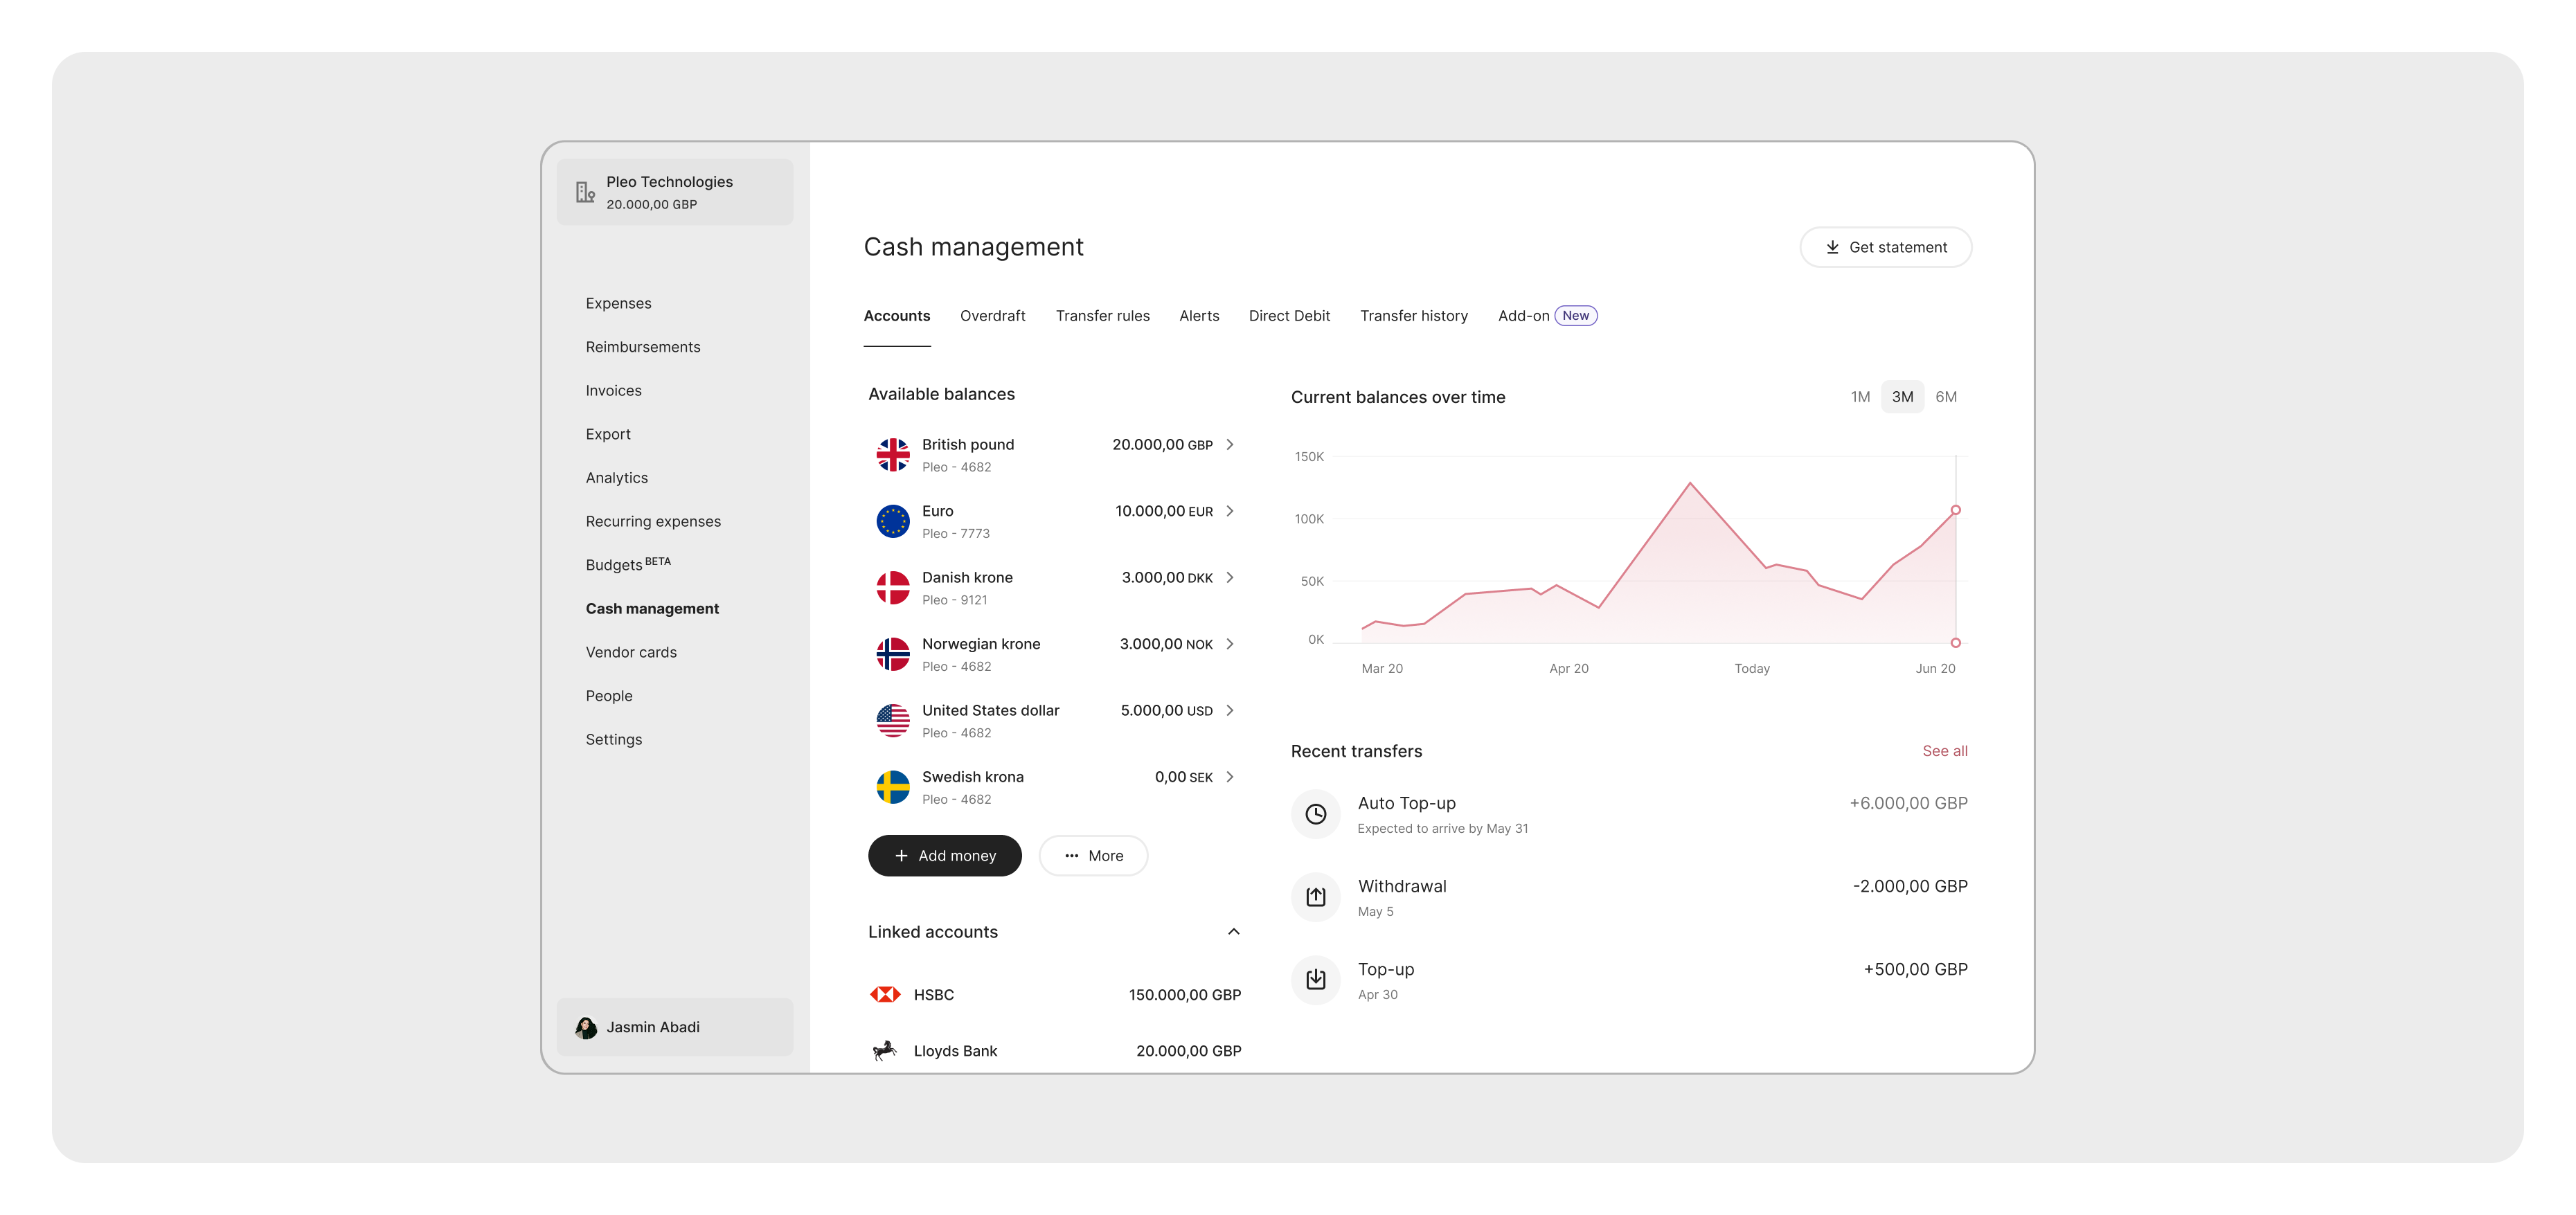Screen dimensions: 2576x1215
Task: Select the 6M chart time range
Action: 1945,397
